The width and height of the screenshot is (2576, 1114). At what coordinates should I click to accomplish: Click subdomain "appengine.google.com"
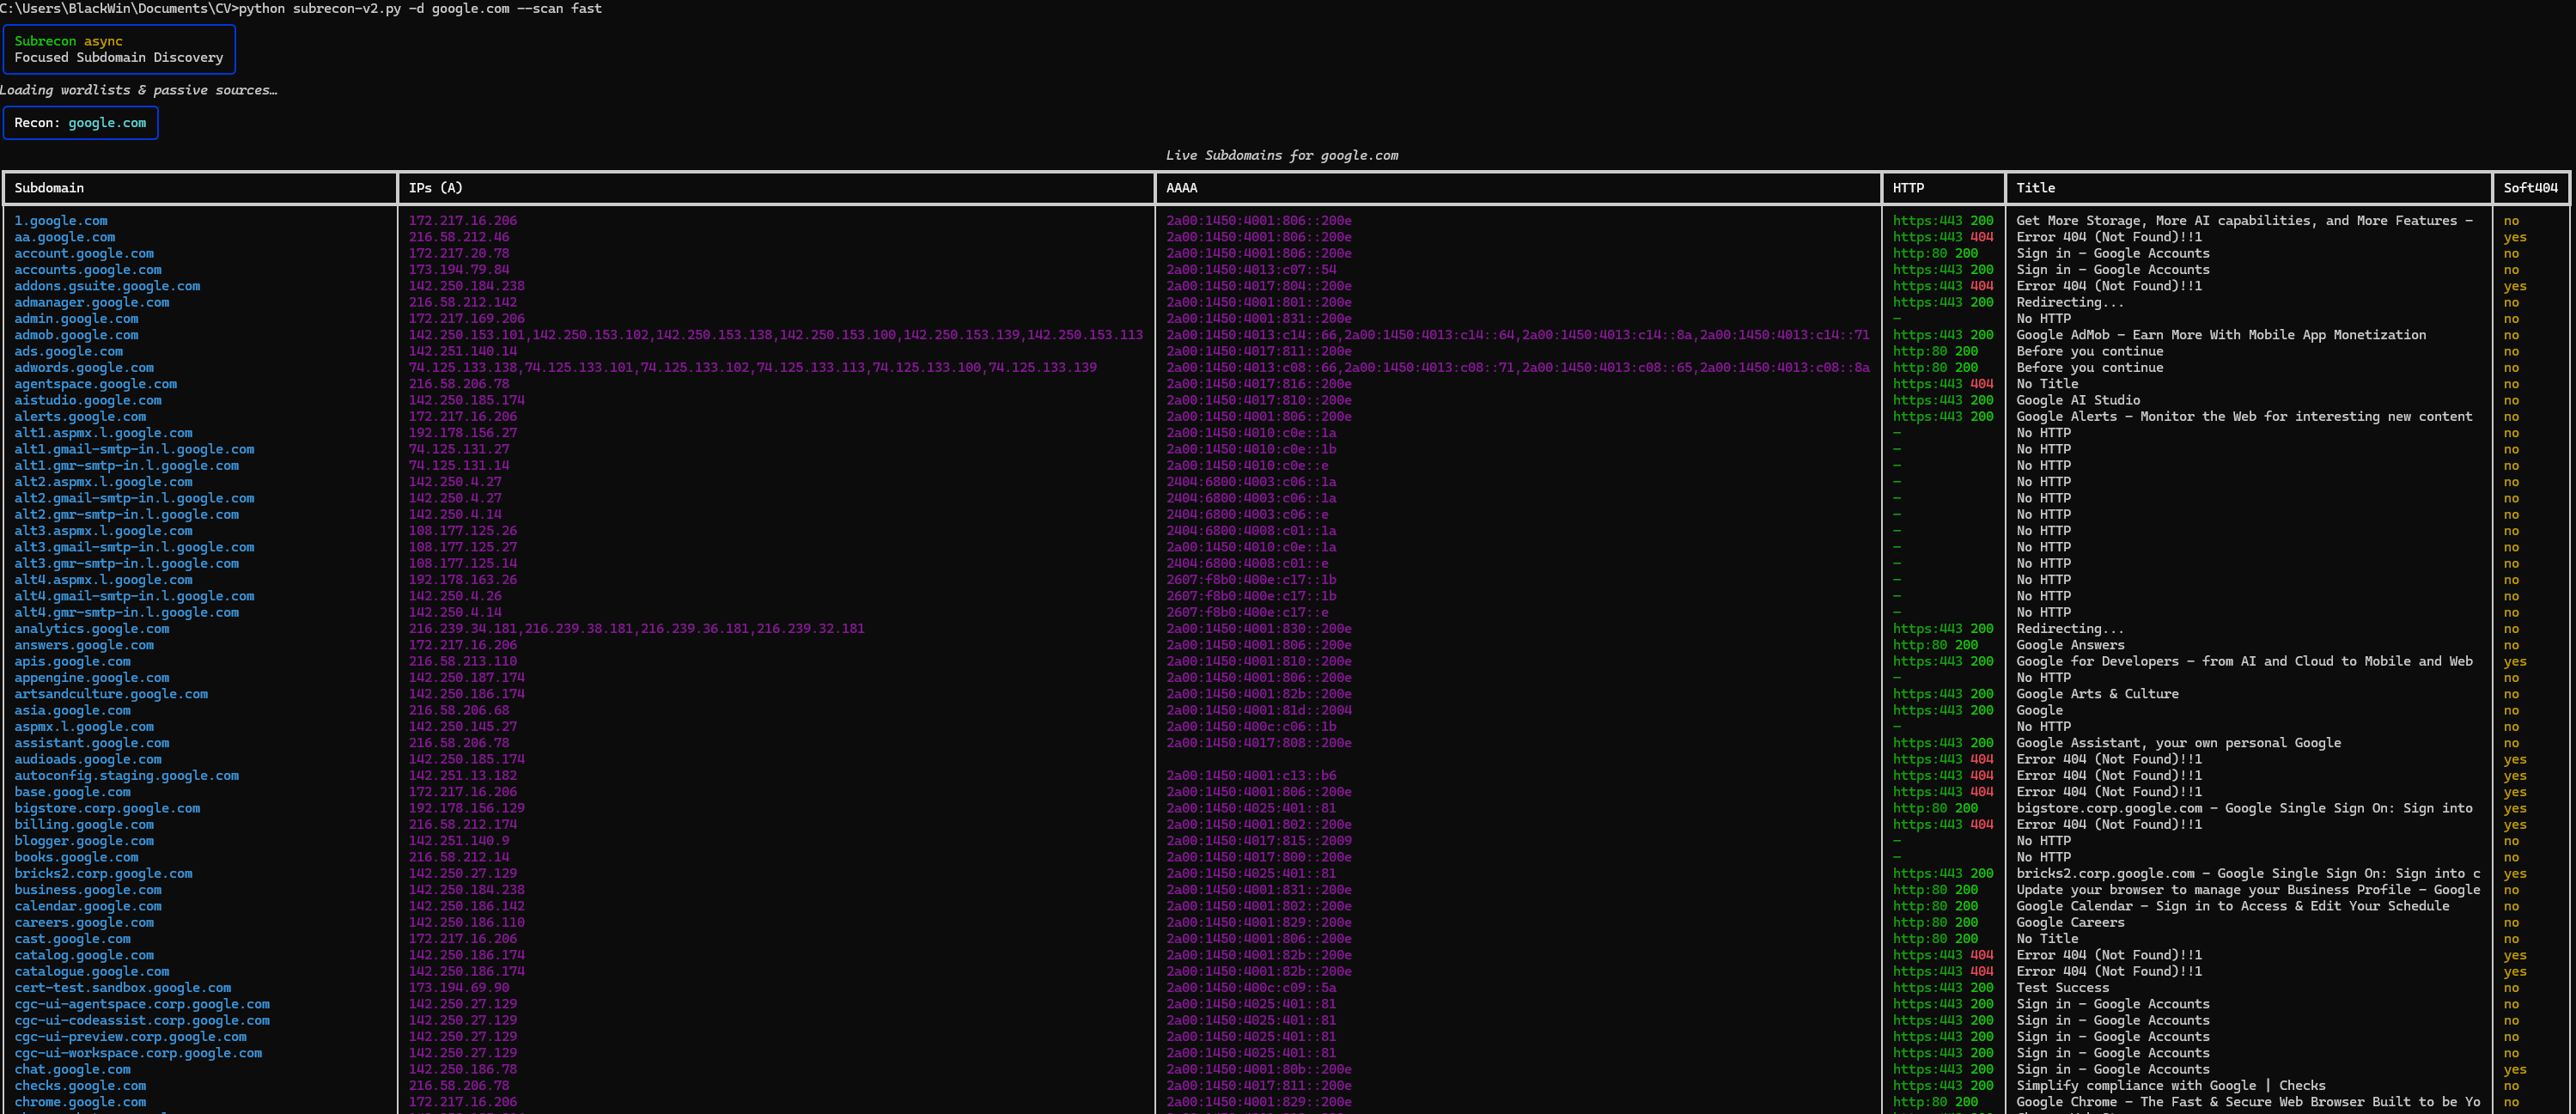(x=92, y=678)
